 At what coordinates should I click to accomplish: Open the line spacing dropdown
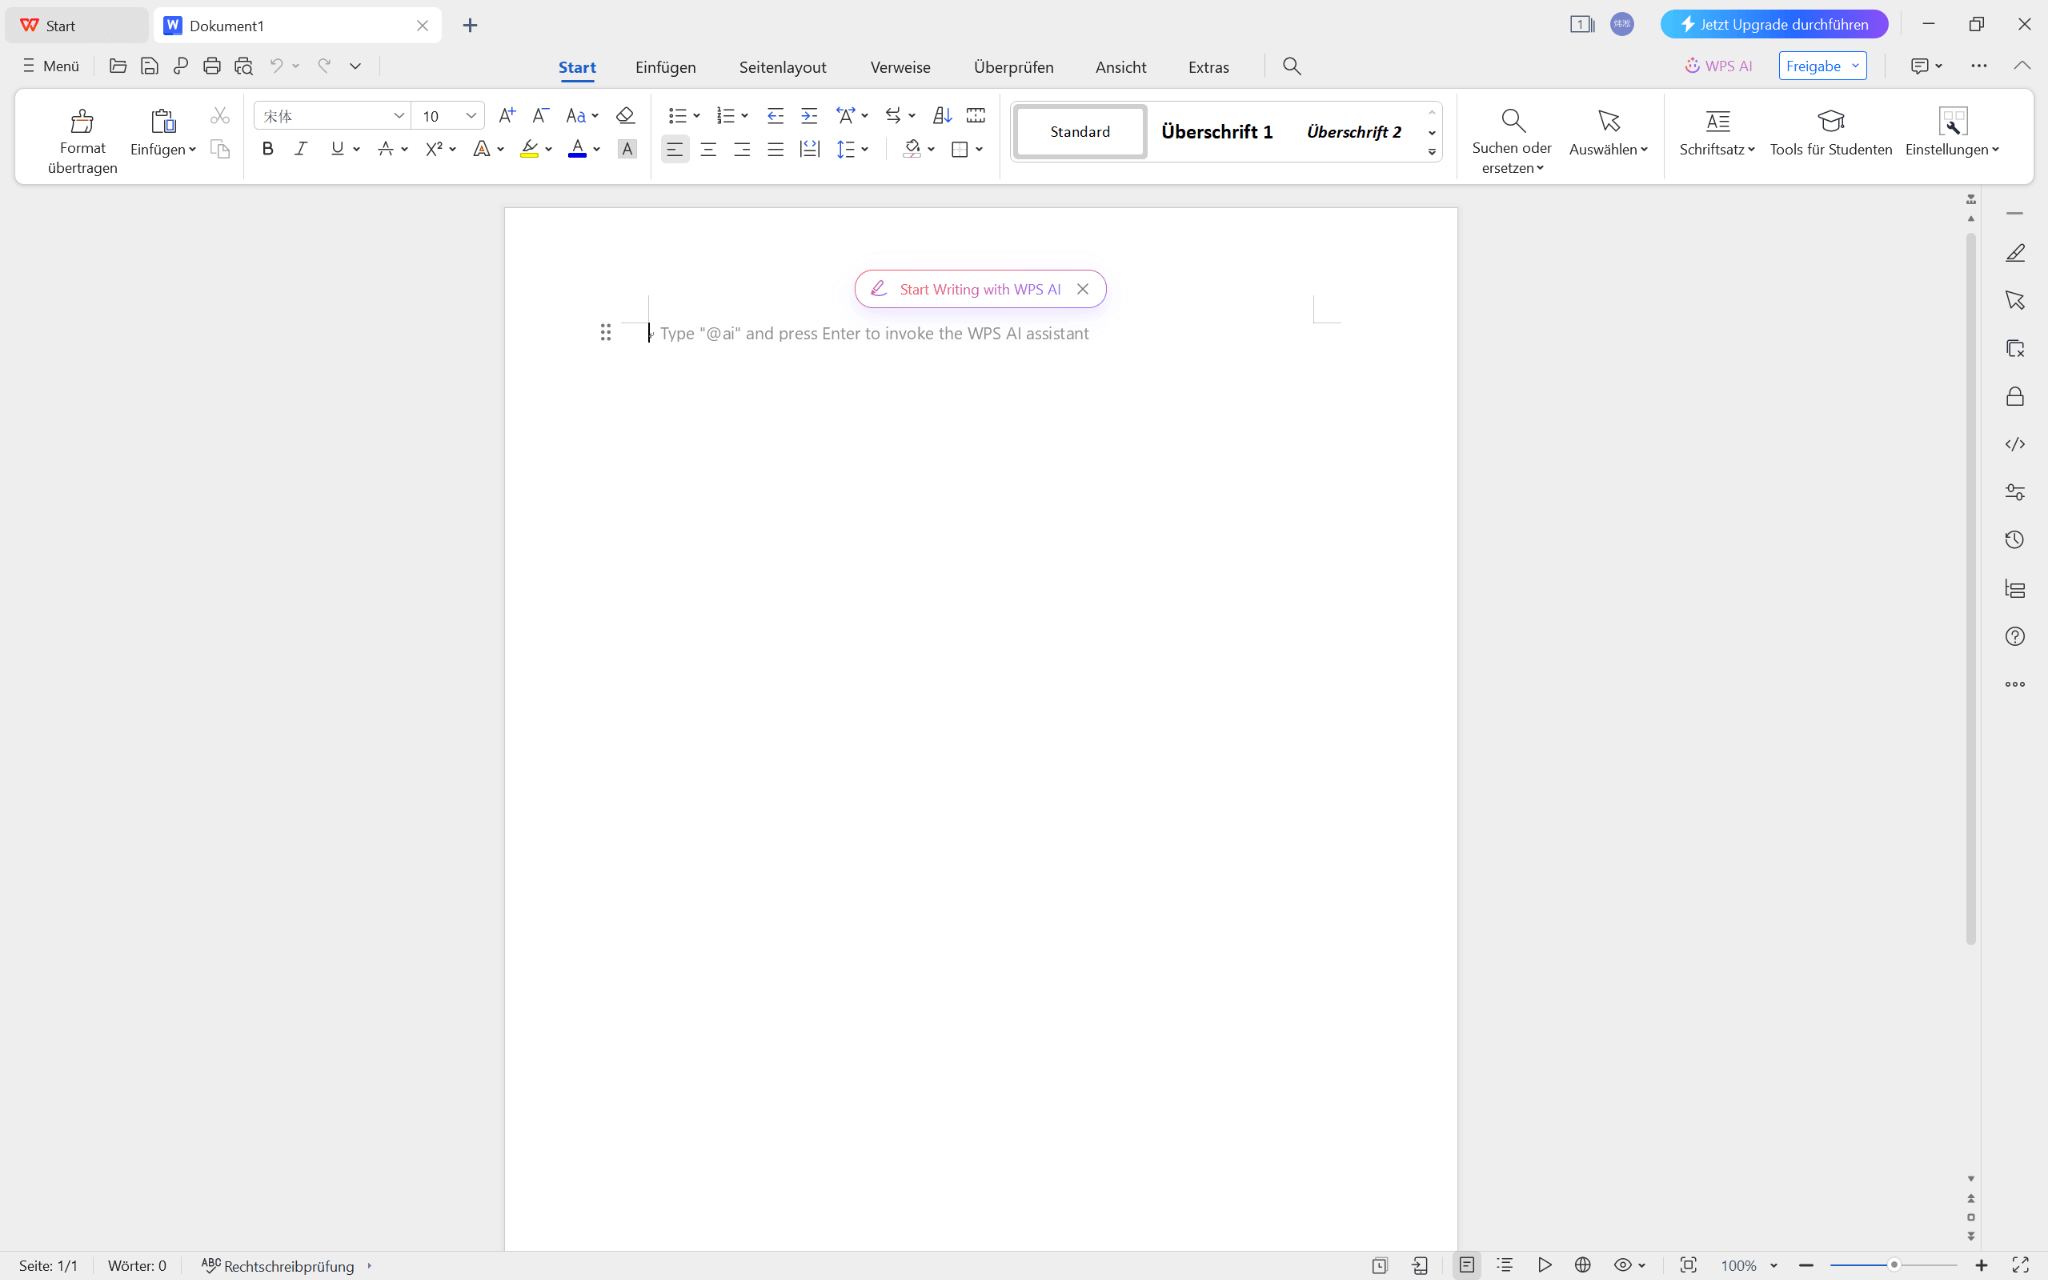pos(864,148)
